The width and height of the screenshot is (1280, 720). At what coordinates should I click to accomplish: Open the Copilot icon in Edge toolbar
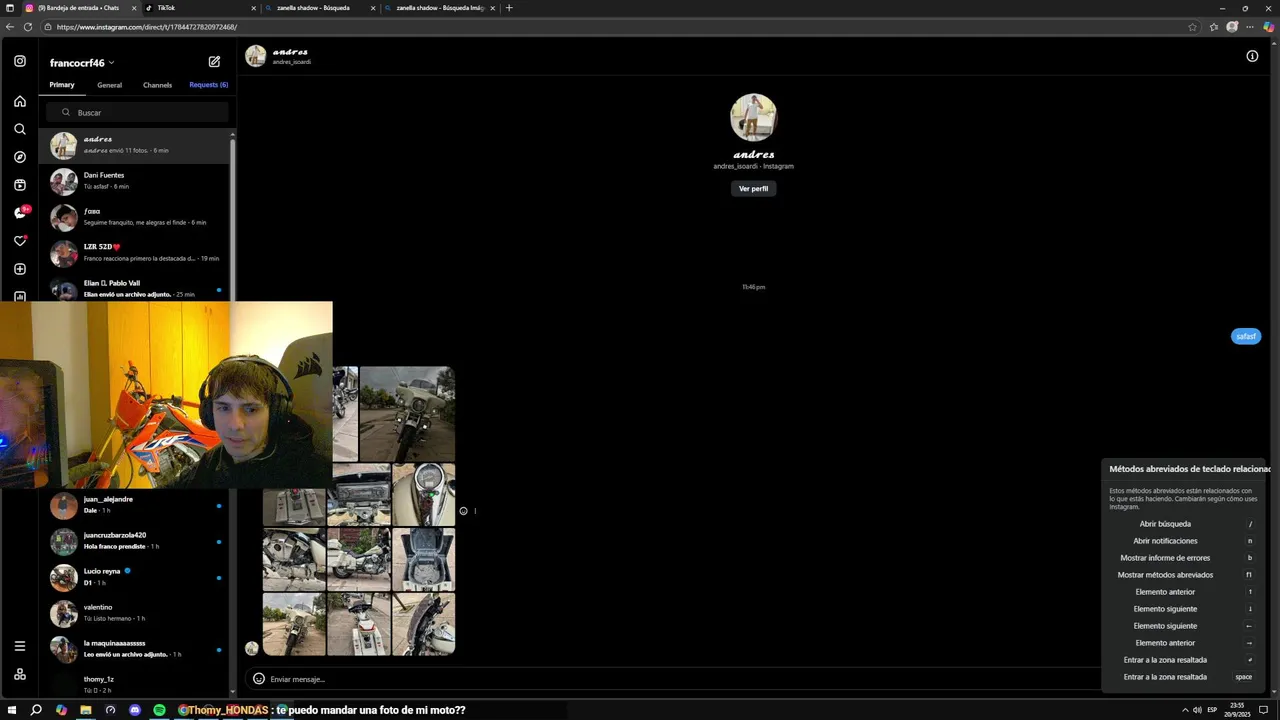pos(1268,27)
